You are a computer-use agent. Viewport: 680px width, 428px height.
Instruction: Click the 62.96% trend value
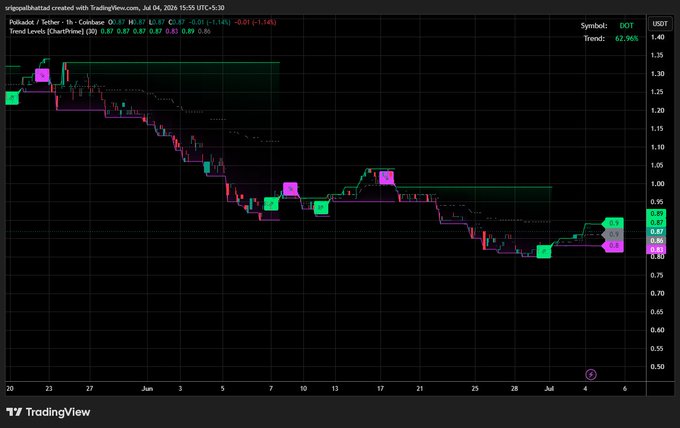(627, 39)
